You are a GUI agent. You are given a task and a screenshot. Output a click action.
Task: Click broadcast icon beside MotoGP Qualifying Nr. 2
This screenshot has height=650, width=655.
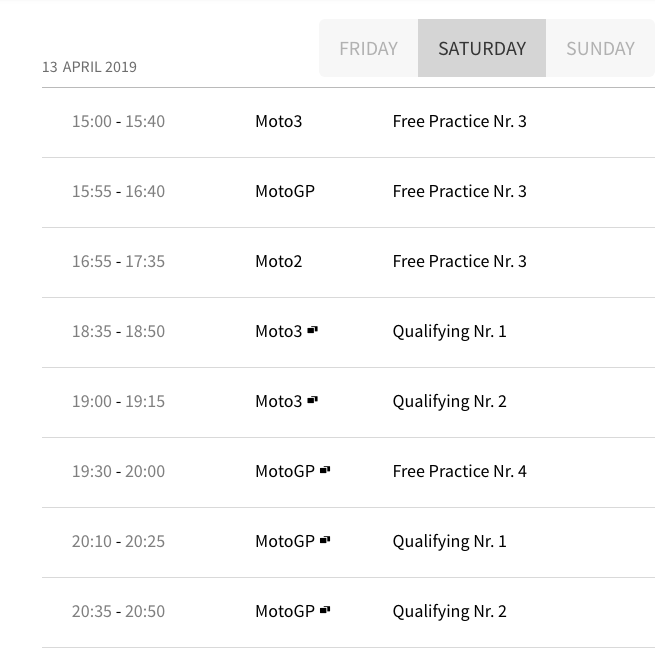tap(325, 610)
